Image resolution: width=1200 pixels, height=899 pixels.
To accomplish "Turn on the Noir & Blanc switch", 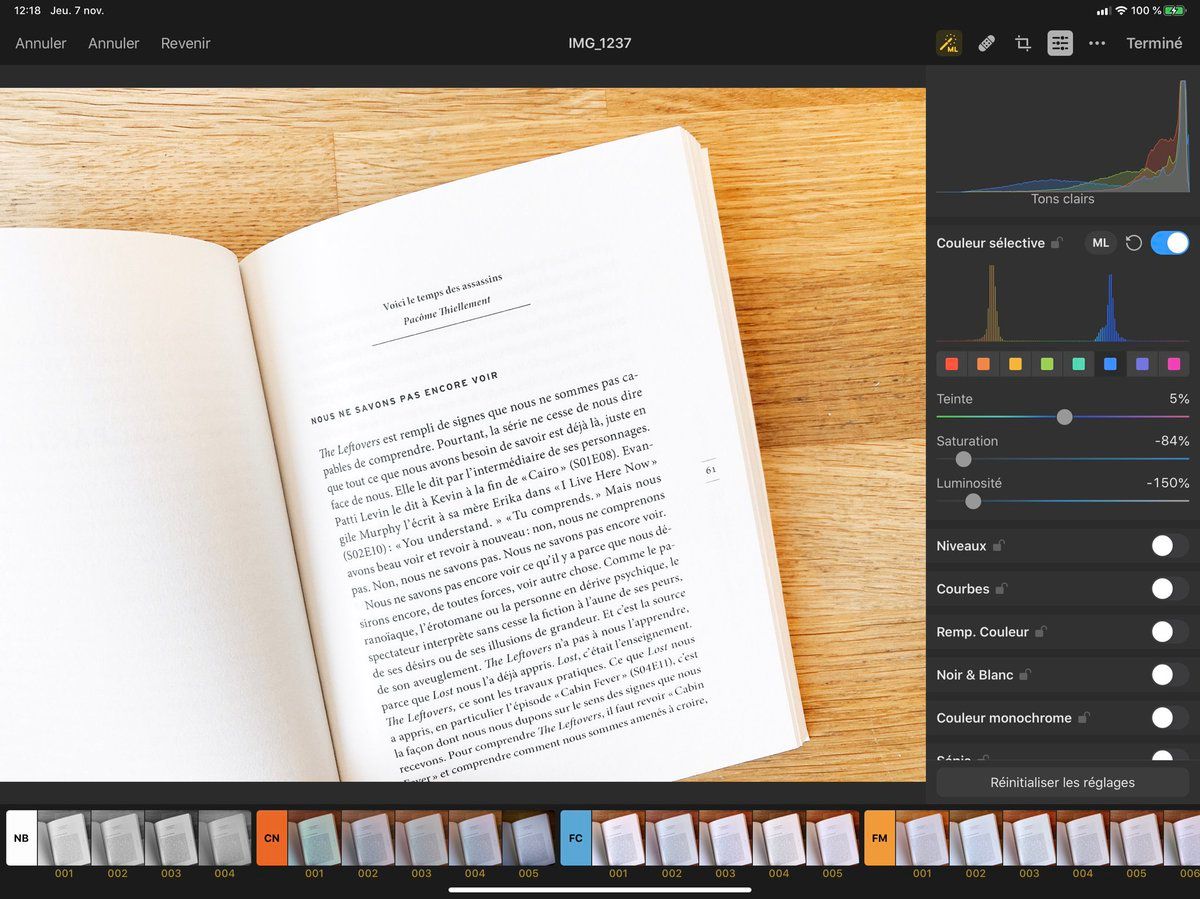I will (x=1169, y=675).
